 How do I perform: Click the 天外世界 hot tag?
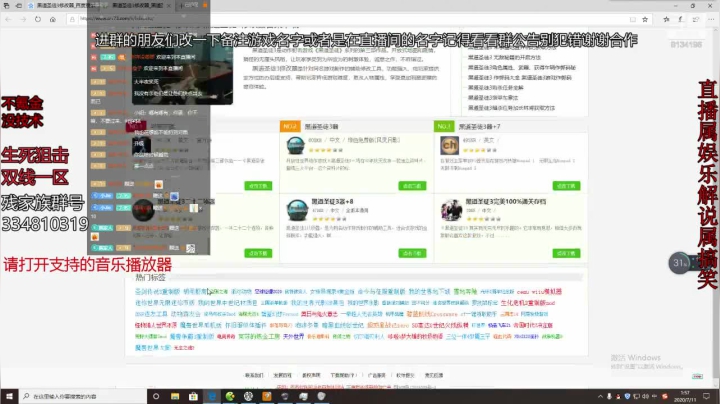point(293,337)
